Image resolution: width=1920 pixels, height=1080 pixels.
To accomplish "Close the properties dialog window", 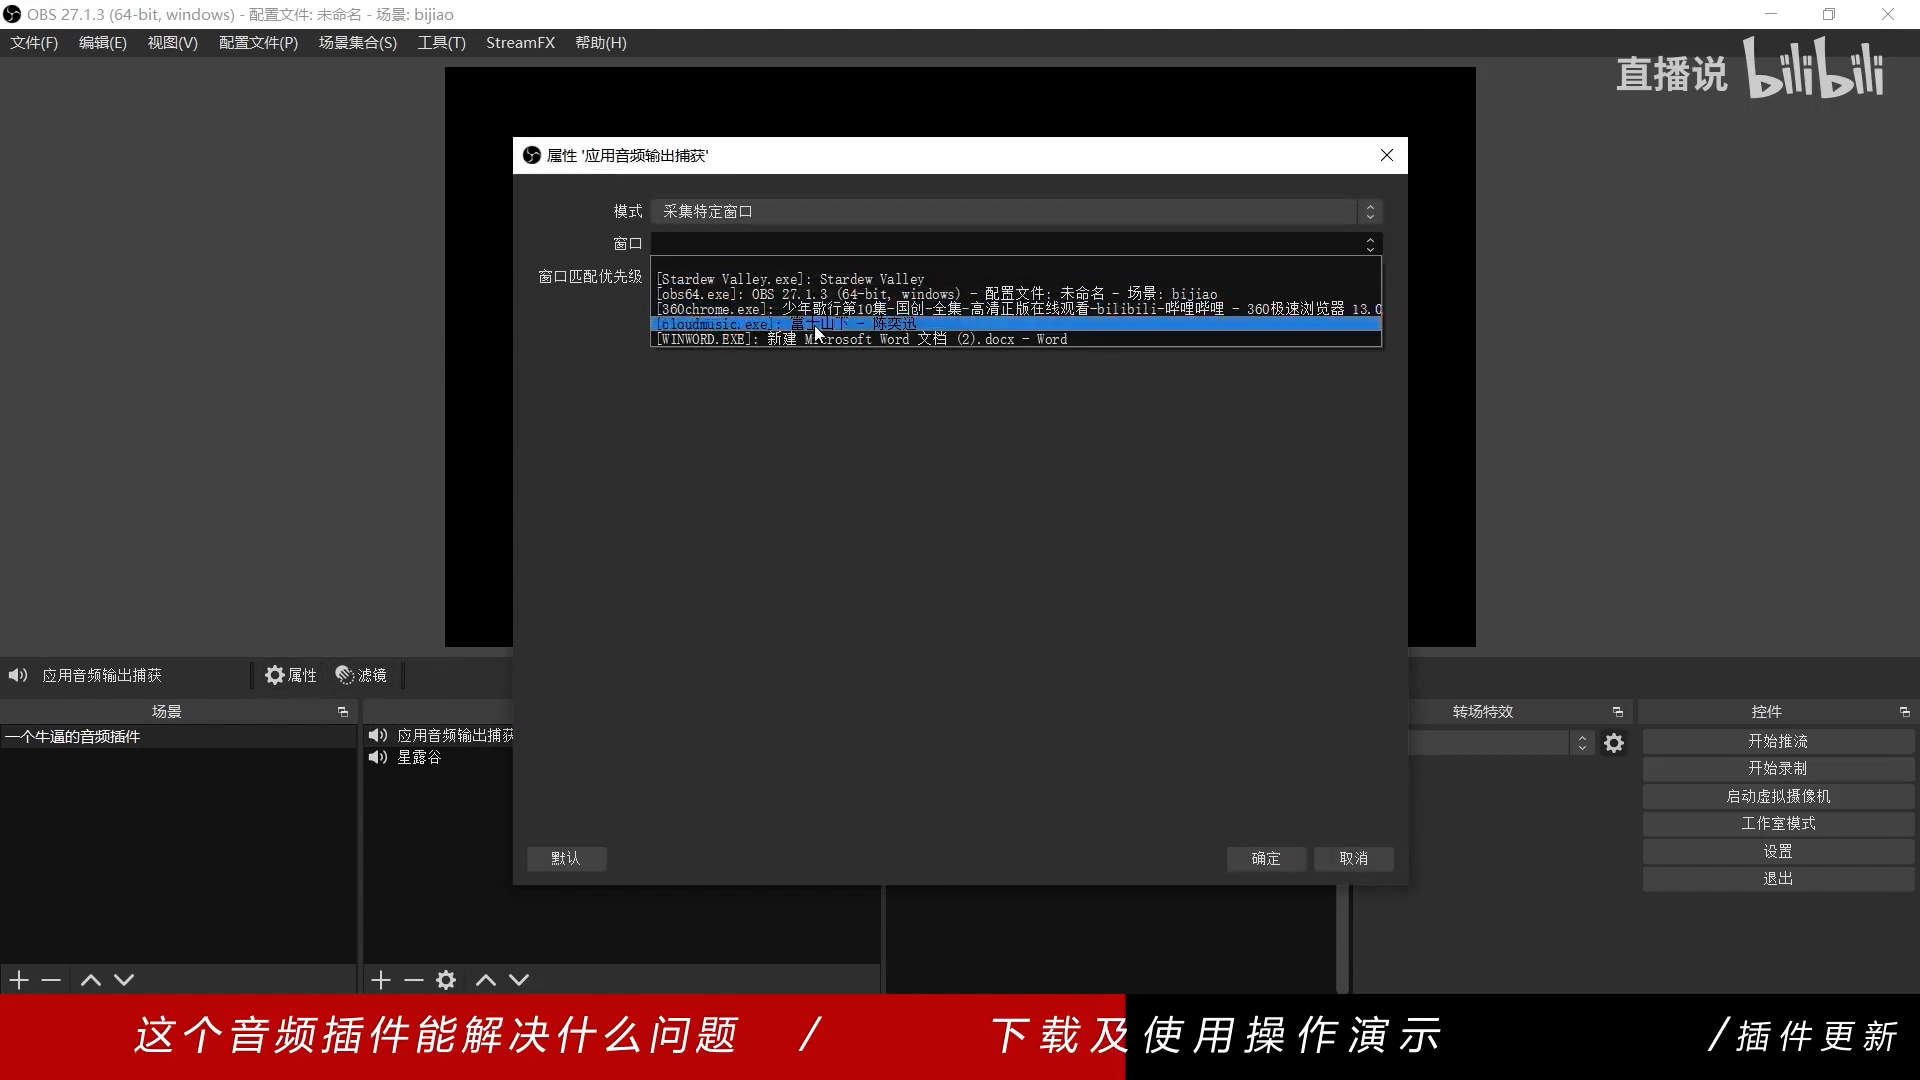I will coord(1386,155).
